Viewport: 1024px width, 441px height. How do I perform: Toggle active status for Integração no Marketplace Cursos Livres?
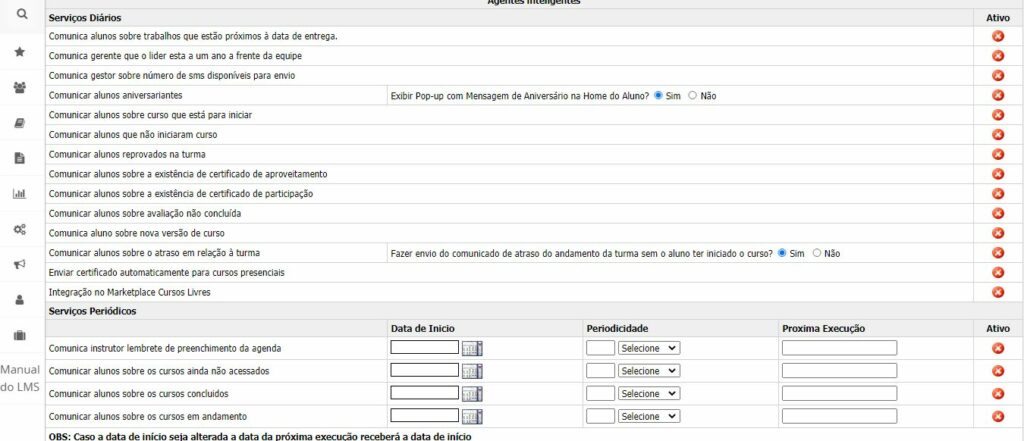pos(997,292)
